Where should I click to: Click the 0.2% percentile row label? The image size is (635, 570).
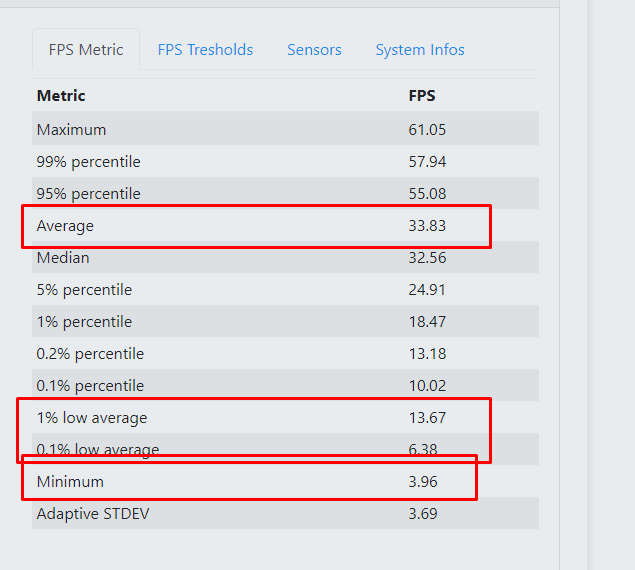tap(90, 354)
